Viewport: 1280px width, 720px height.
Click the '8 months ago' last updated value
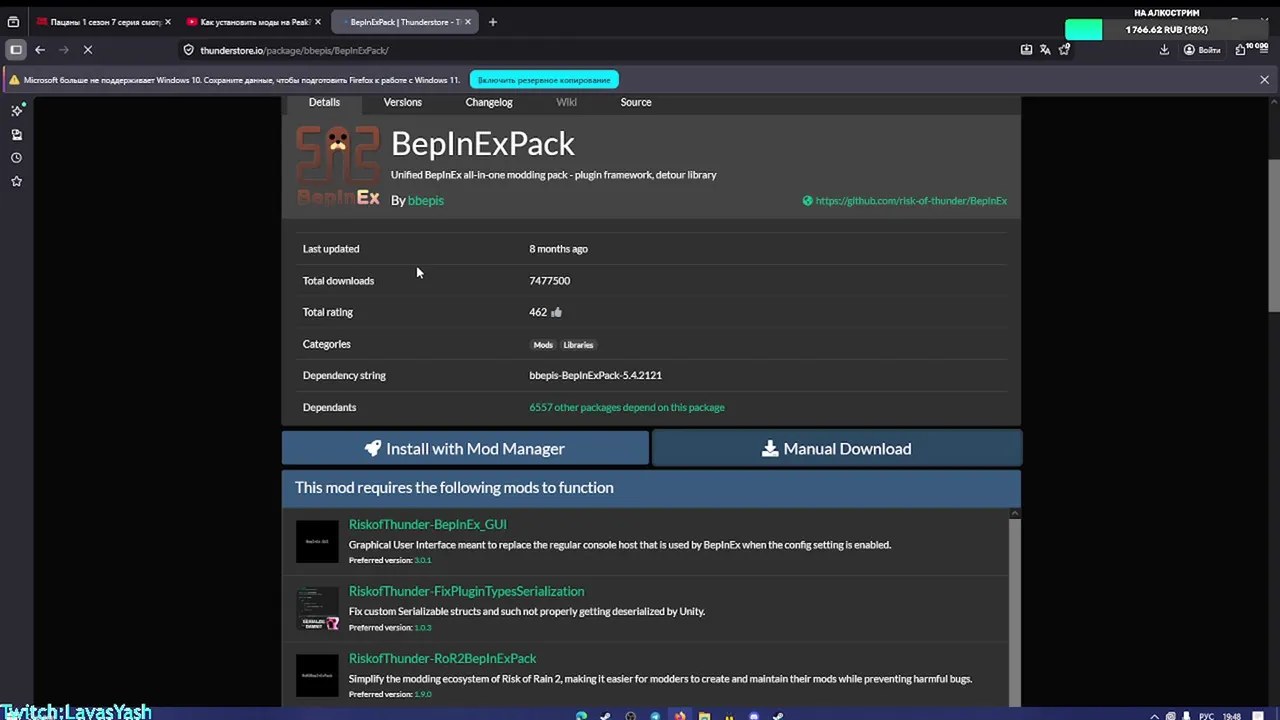(x=558, y=249)
